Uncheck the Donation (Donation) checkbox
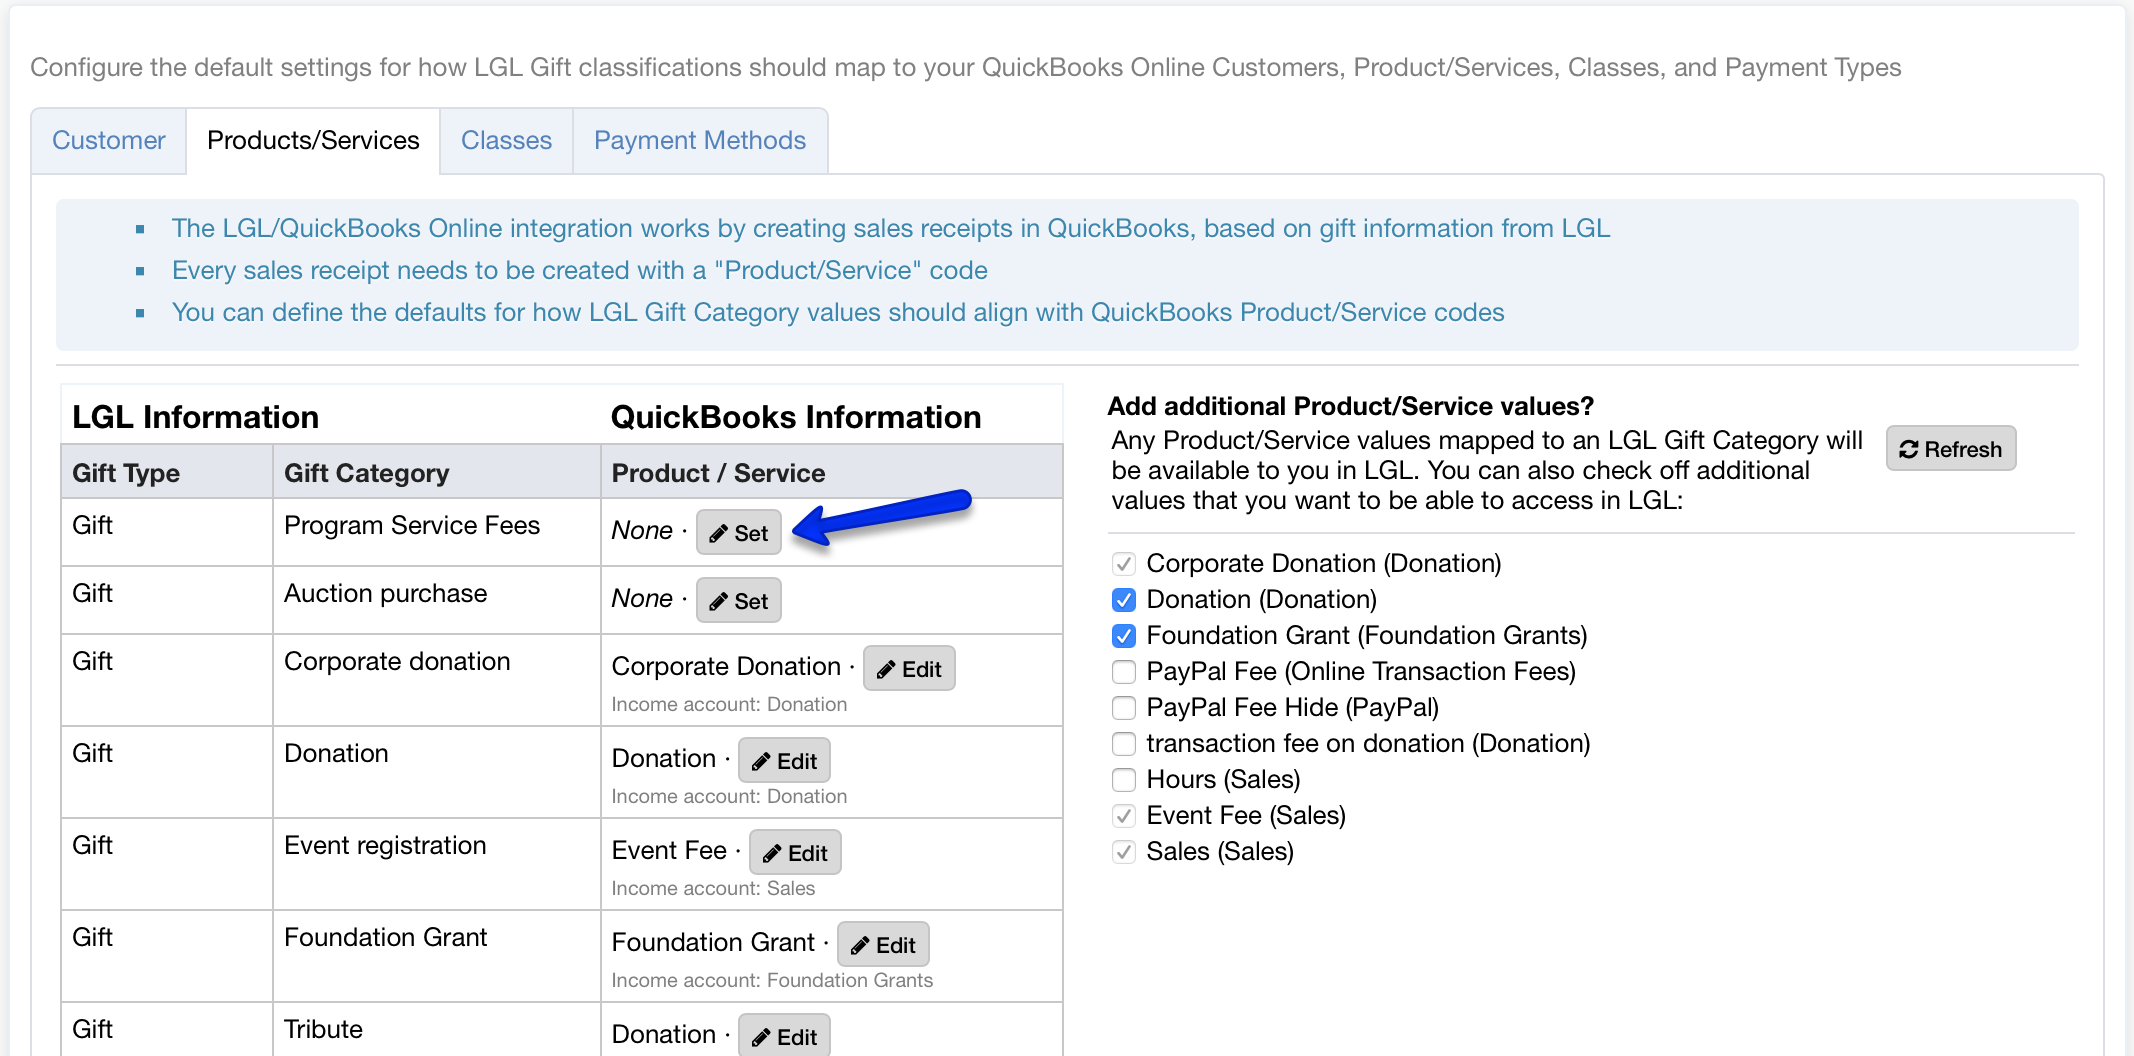2134x1056 pixels. click(x=1123, y=599)
